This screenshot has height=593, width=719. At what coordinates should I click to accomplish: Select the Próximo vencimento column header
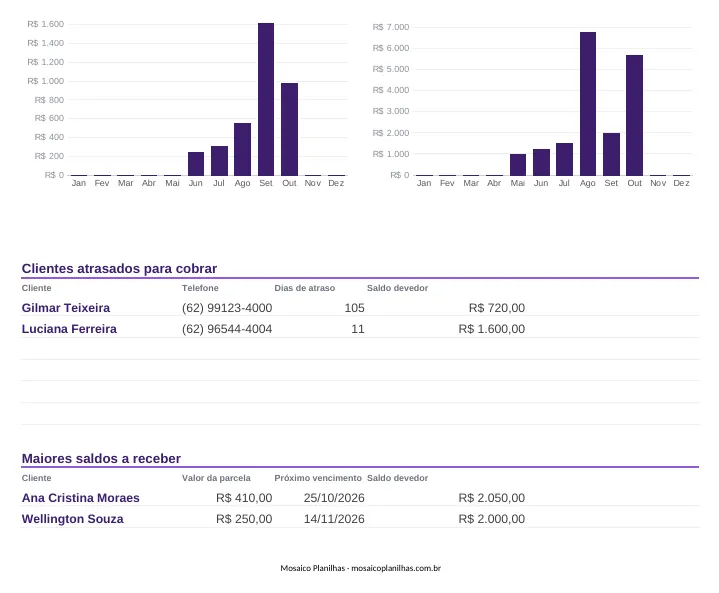pyautogui.click(x=318, y=478)
